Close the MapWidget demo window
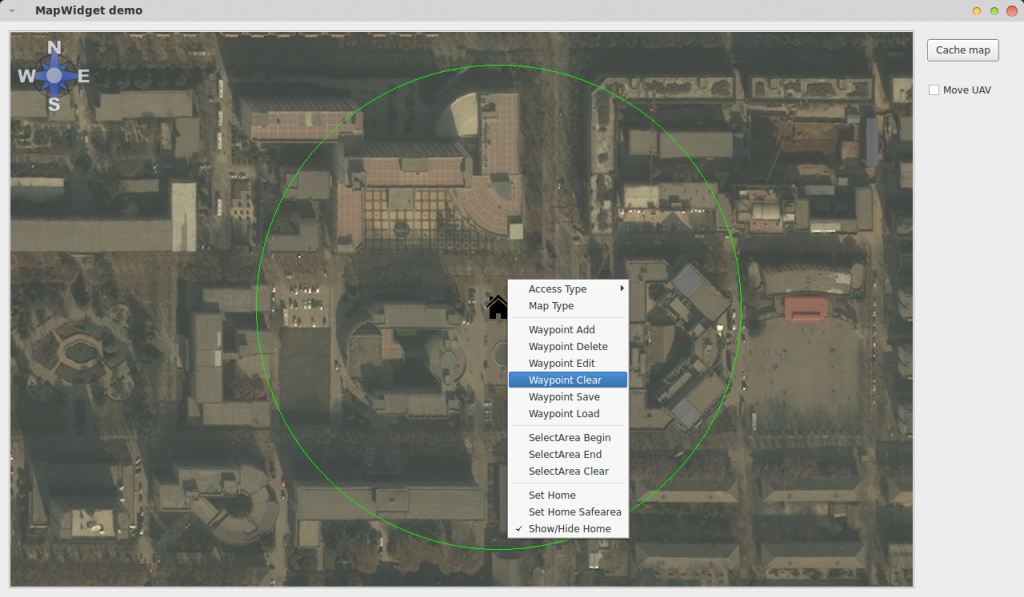The height and width of the screenshot is (597, 1024). pyautogui.click(x=1011, y=11)
